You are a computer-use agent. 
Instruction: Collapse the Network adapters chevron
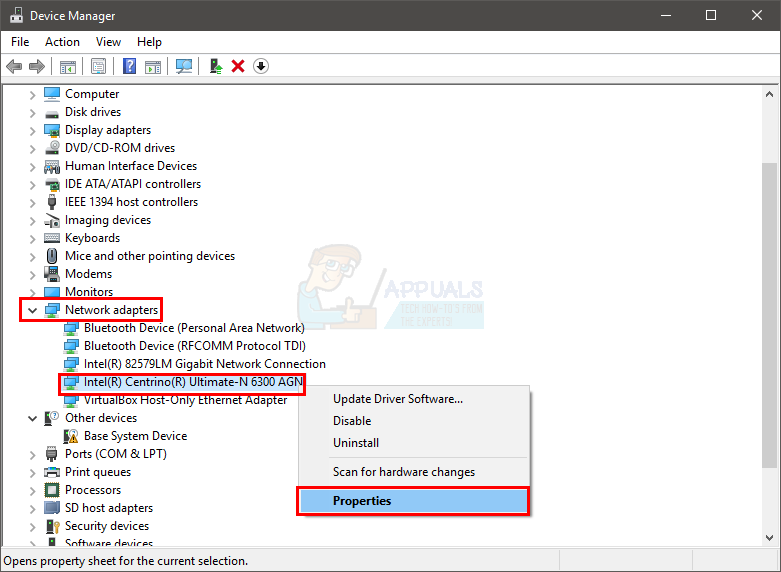pos(32,310)
